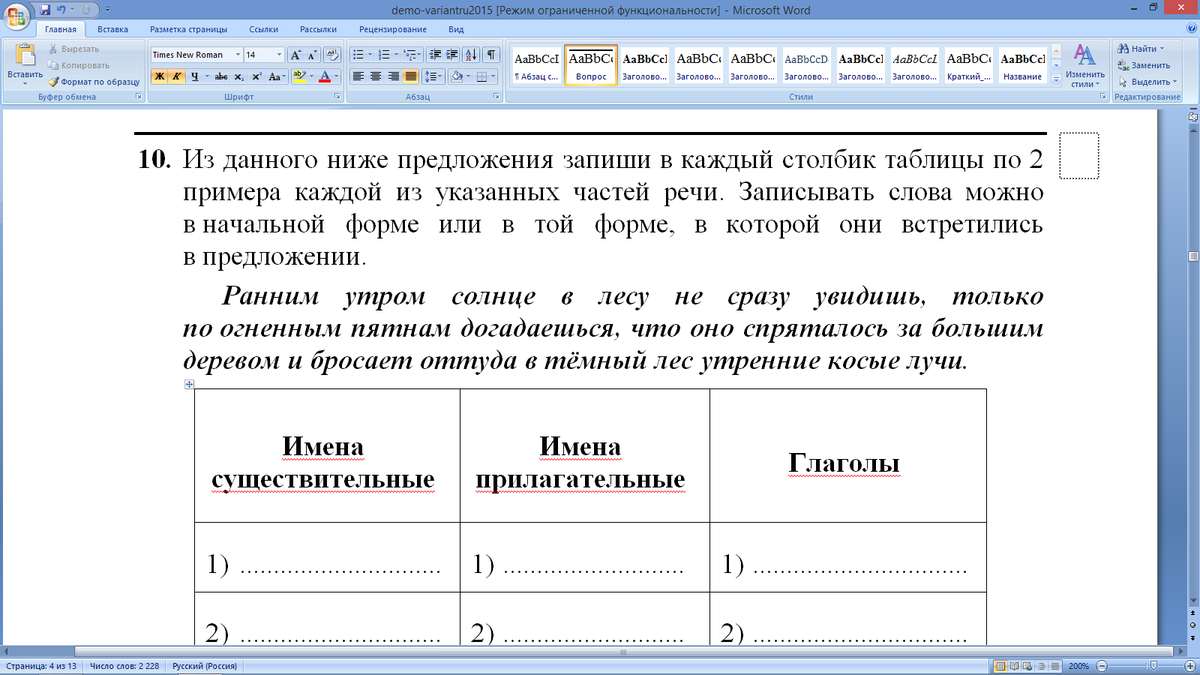Open the Абзац paragraph dialog launcher
This screenshot has height=675, width=1200.
tap(497, 97)
